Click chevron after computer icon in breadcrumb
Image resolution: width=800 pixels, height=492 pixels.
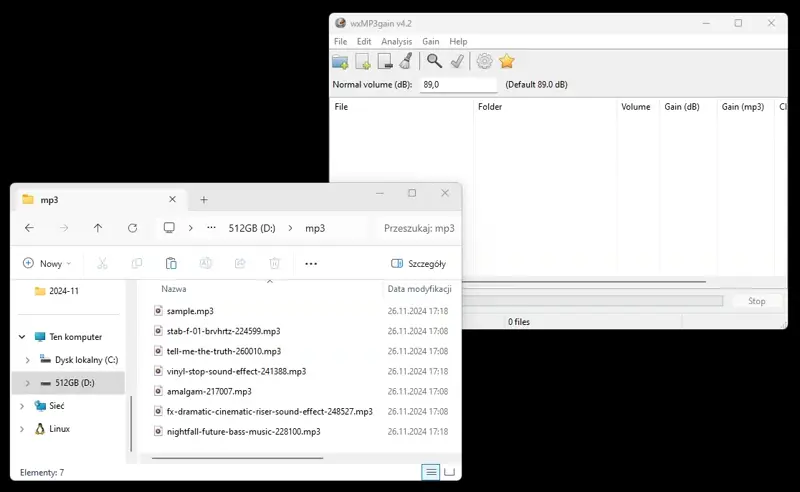pos(190,228)
